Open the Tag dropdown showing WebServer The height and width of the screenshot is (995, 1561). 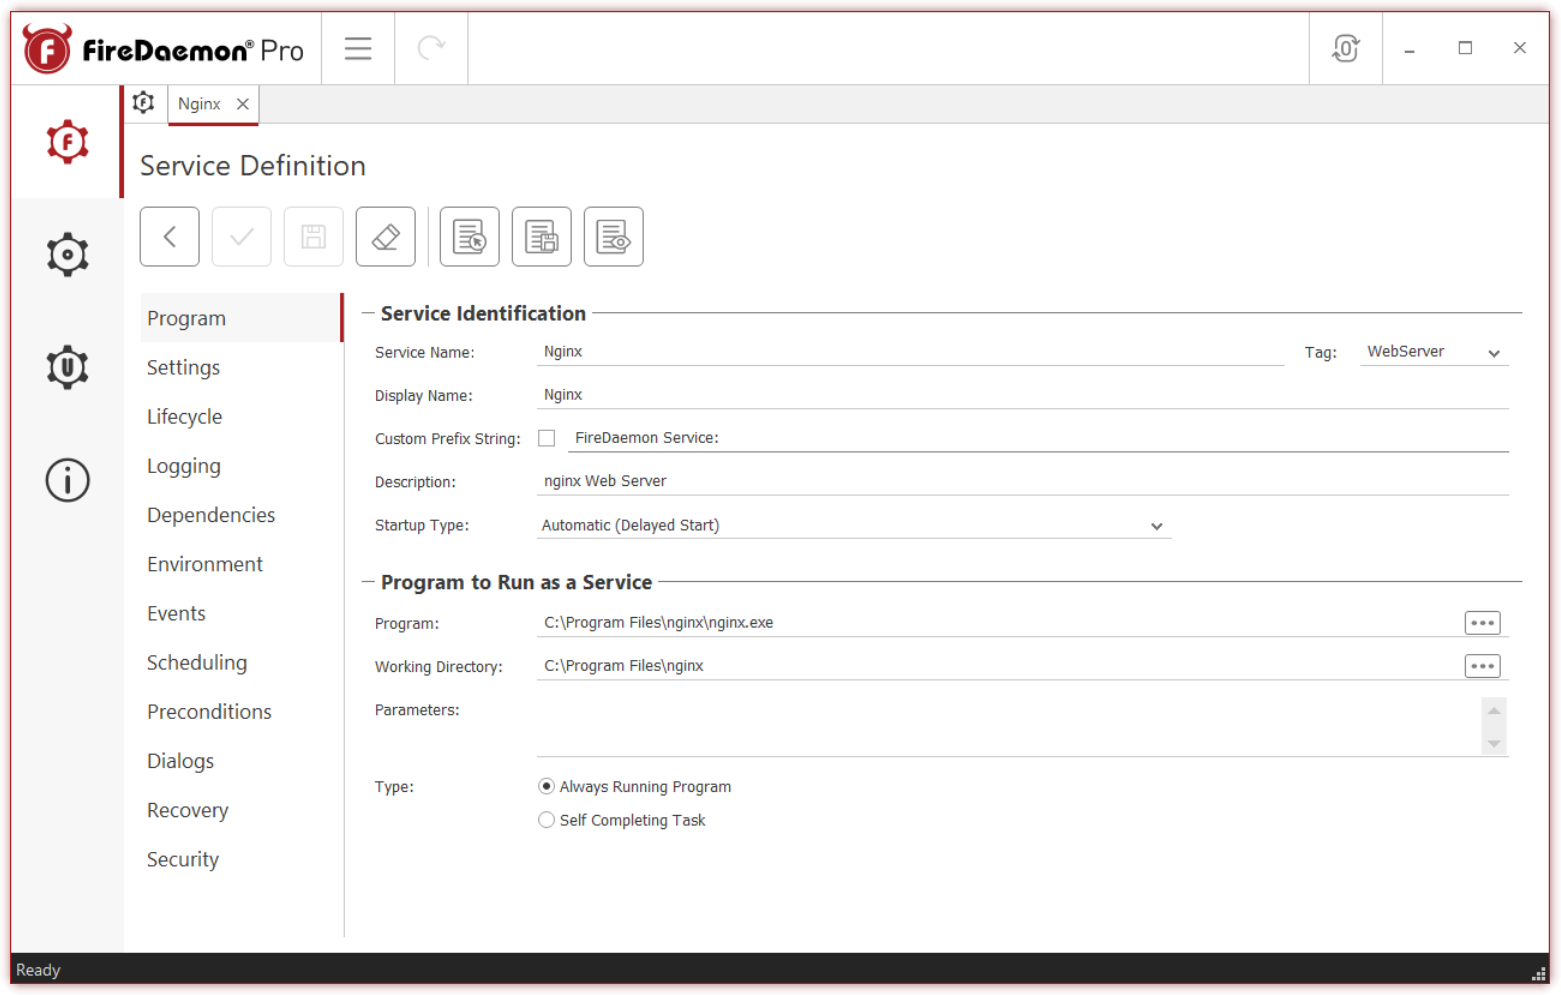(1434, 352)
